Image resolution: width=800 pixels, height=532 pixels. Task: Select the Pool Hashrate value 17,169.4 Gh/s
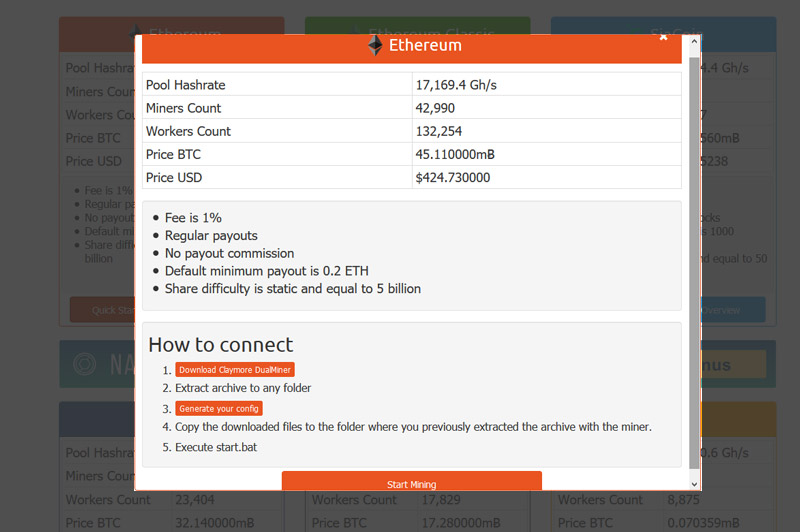point(456,85)
